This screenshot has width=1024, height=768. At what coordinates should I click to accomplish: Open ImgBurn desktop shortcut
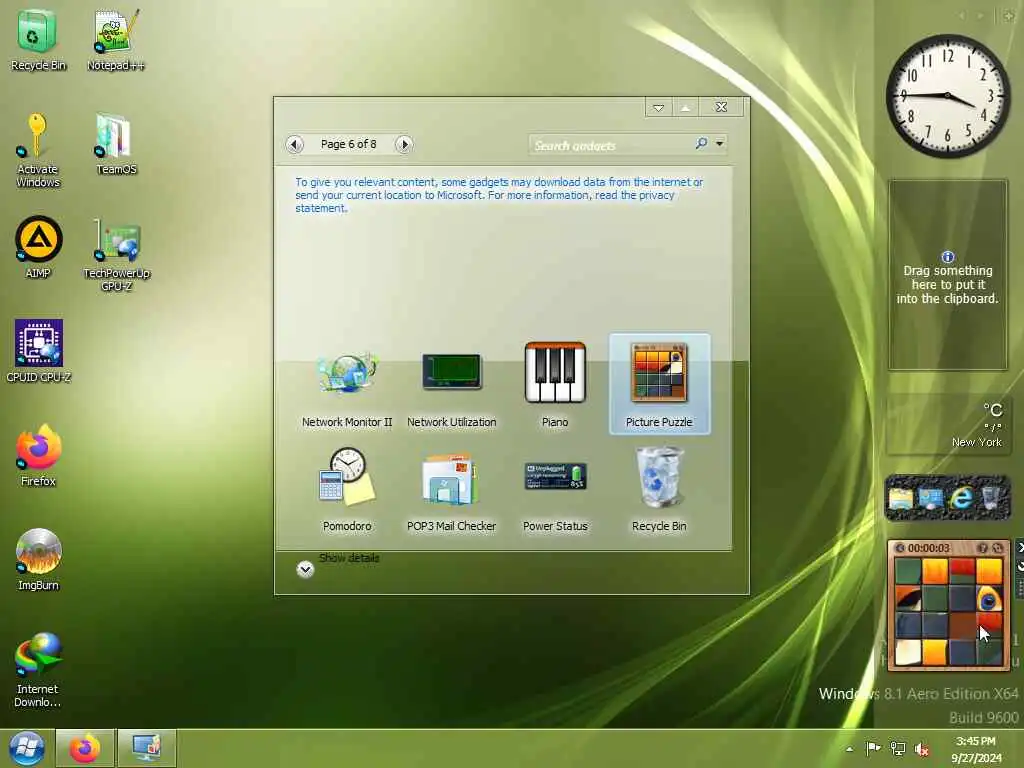click(38, 559)
